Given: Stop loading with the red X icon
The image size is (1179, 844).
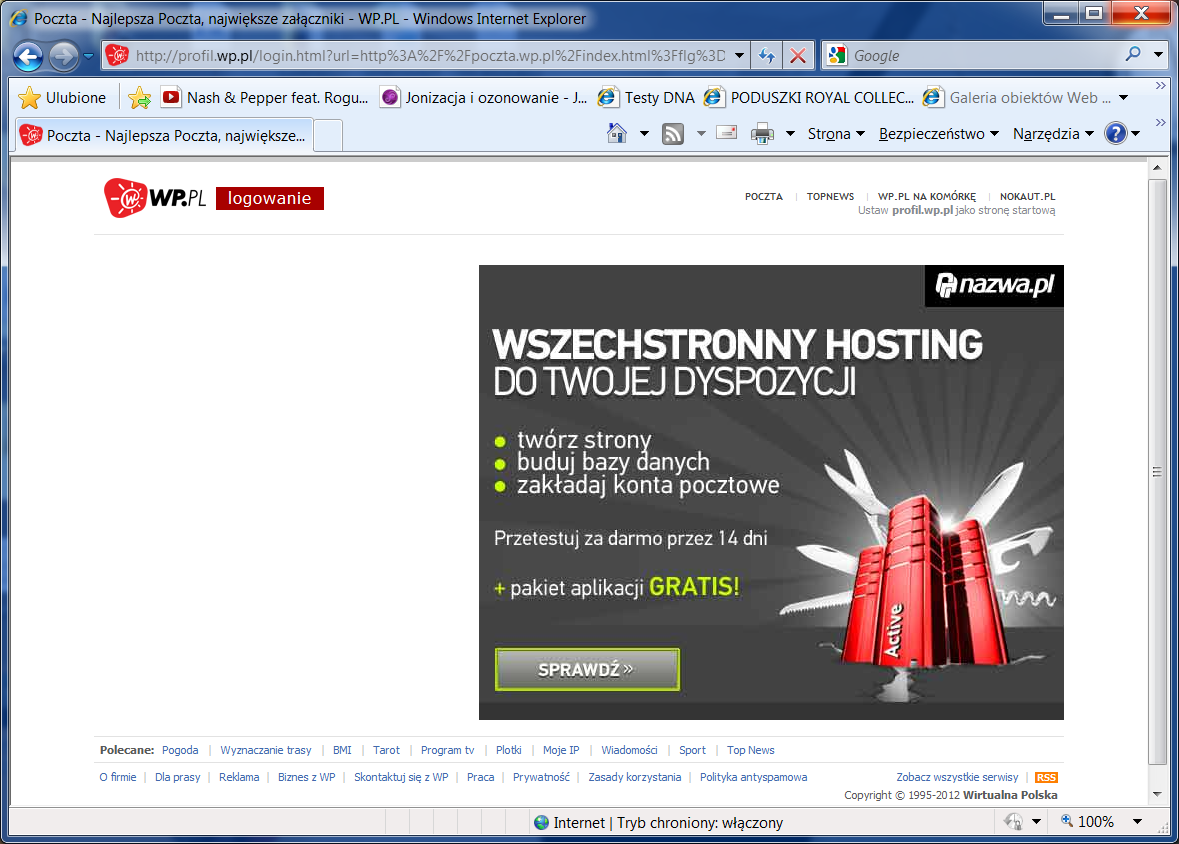Looking at the screenshot, I should tap(798, 56).
